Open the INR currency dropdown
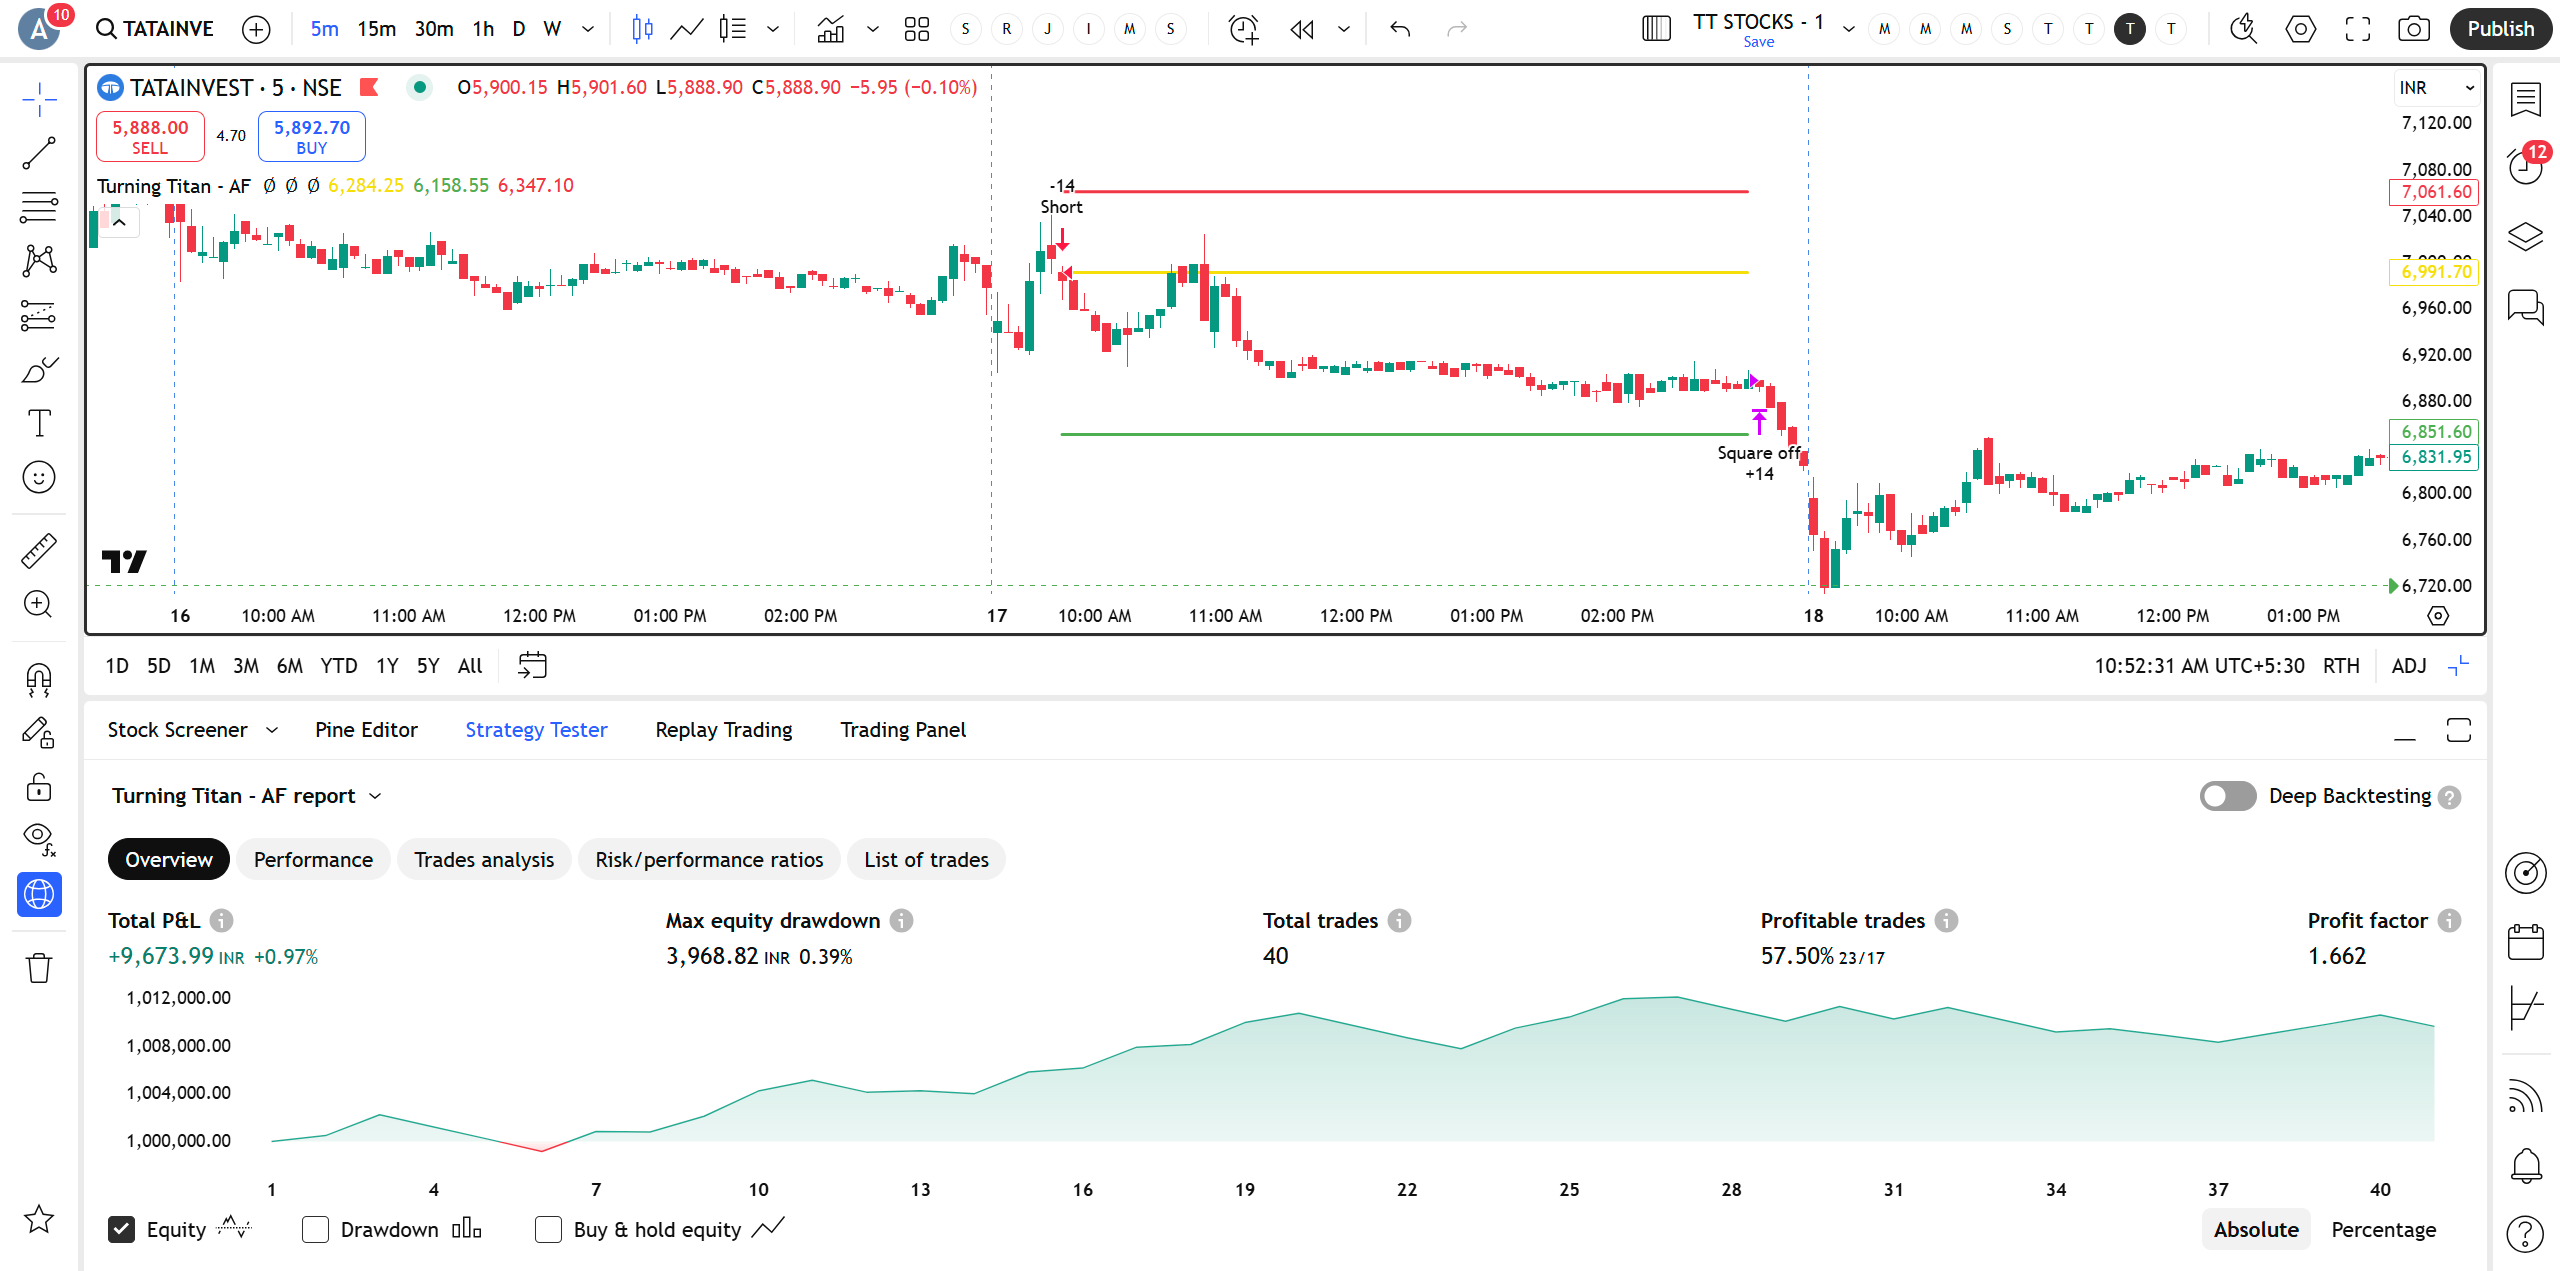Screen dimensions: 2560x1271 2435,88
